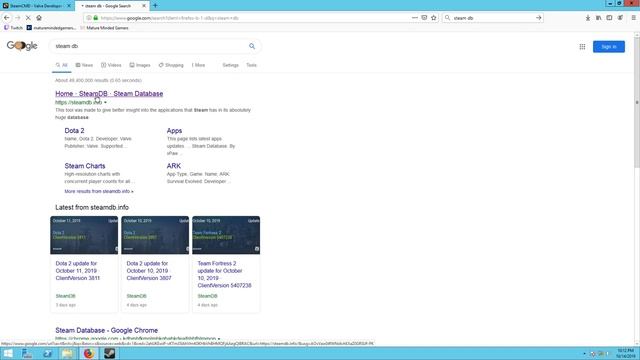640x360 pixels.
Task: Open the Firefox home page
Action: 39,18
